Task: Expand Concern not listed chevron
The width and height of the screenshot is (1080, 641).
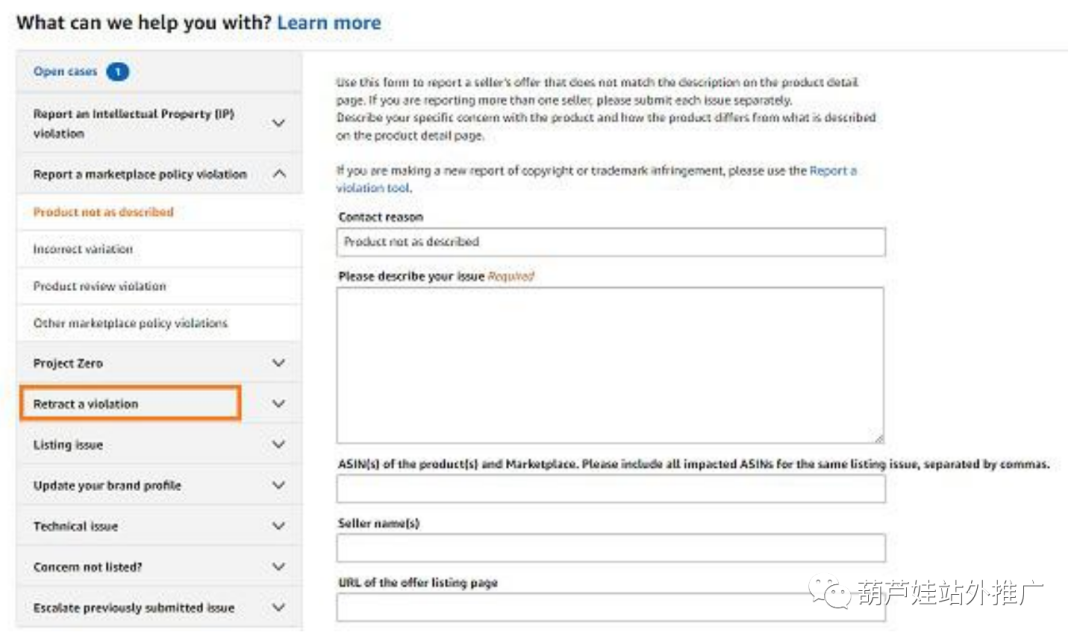Action: [279, 567]
